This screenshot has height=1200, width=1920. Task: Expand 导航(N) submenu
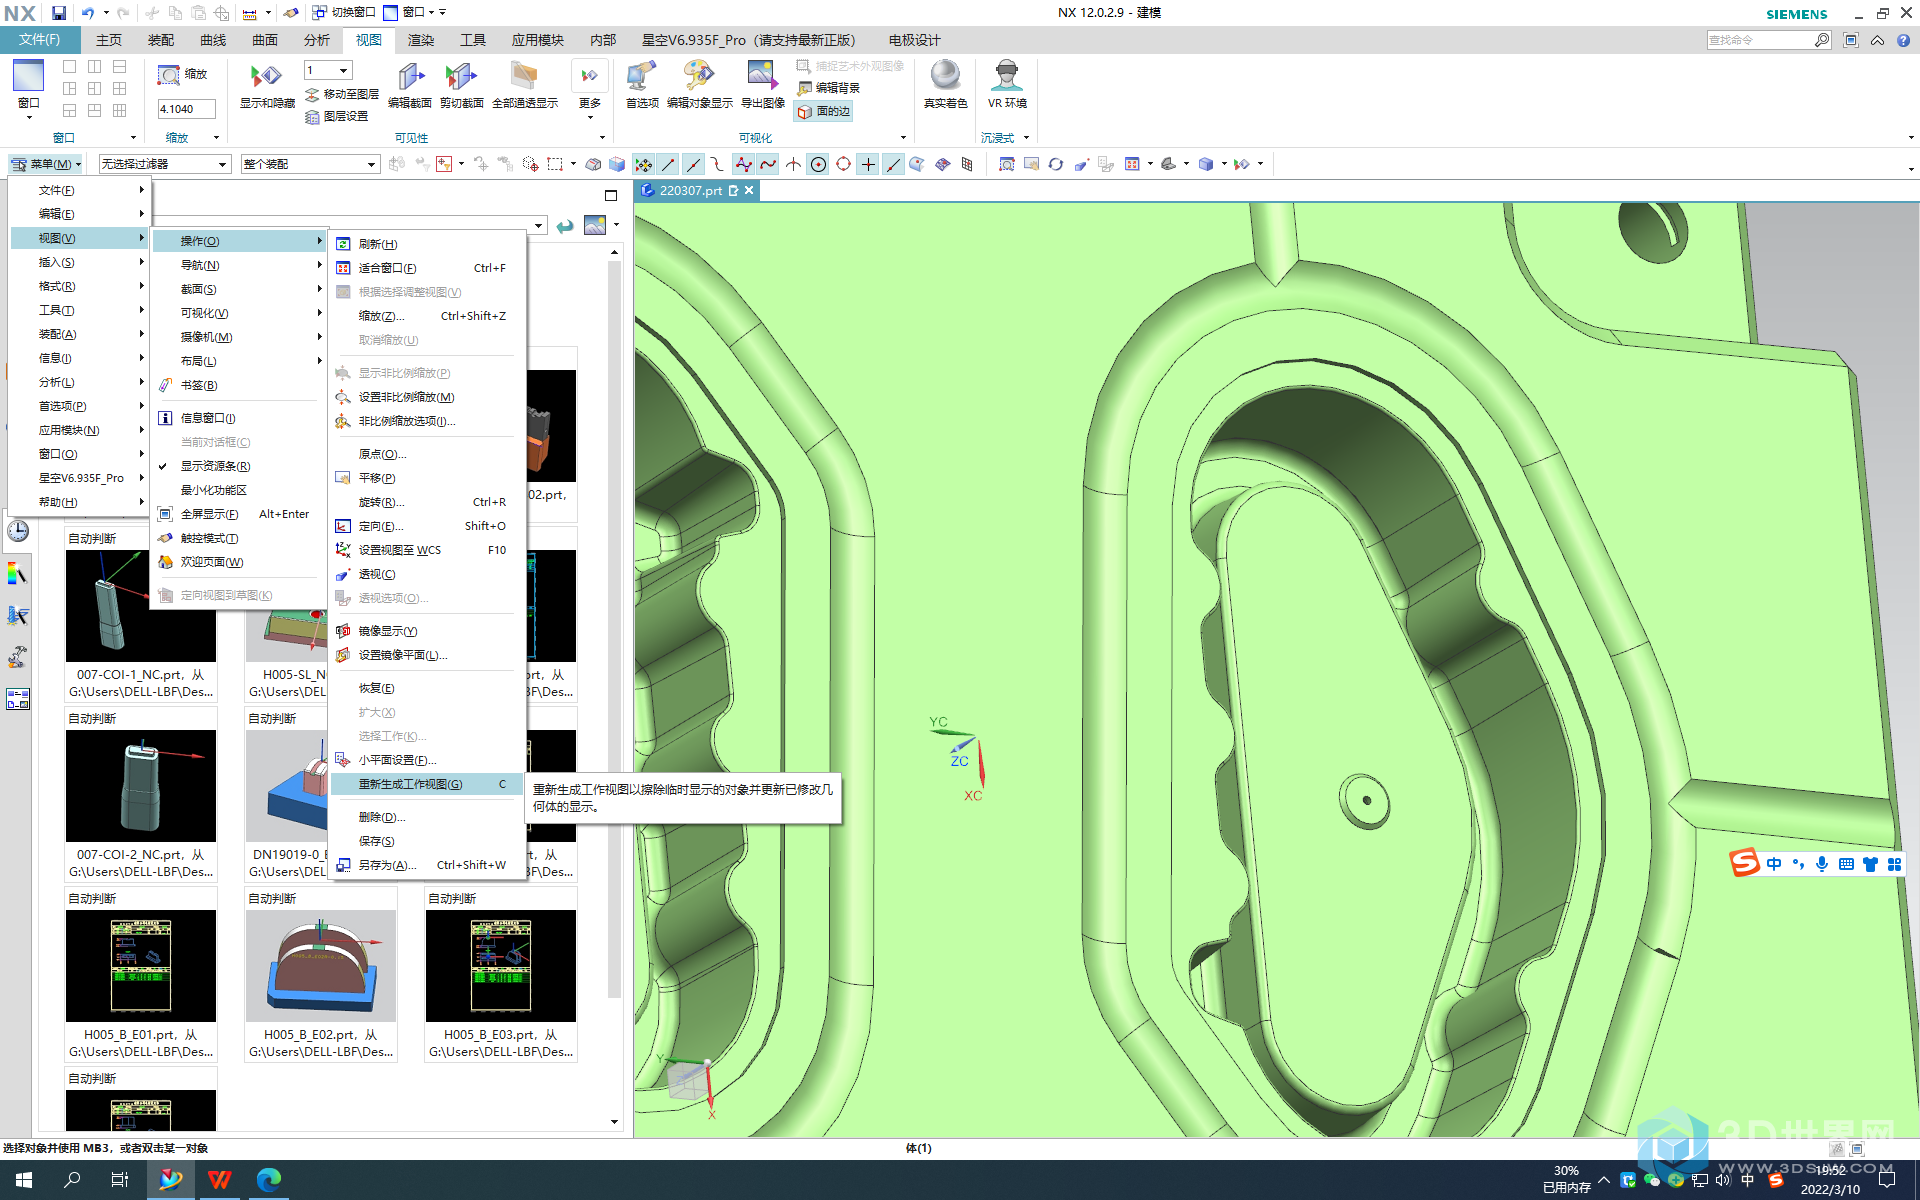239,265
